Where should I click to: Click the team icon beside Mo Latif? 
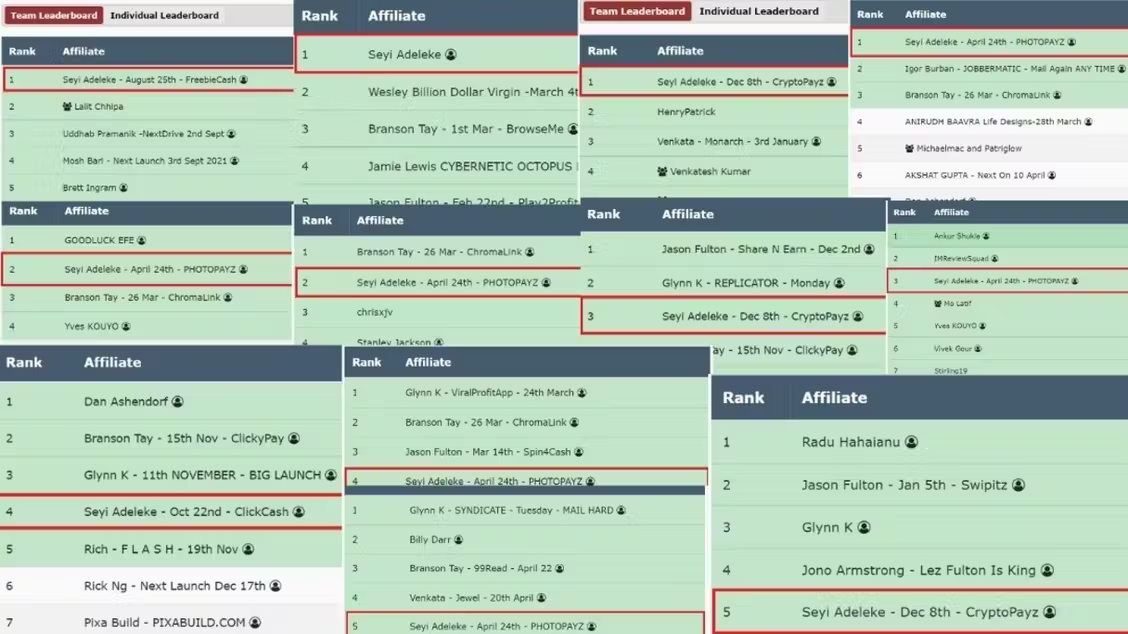[937, 304]
